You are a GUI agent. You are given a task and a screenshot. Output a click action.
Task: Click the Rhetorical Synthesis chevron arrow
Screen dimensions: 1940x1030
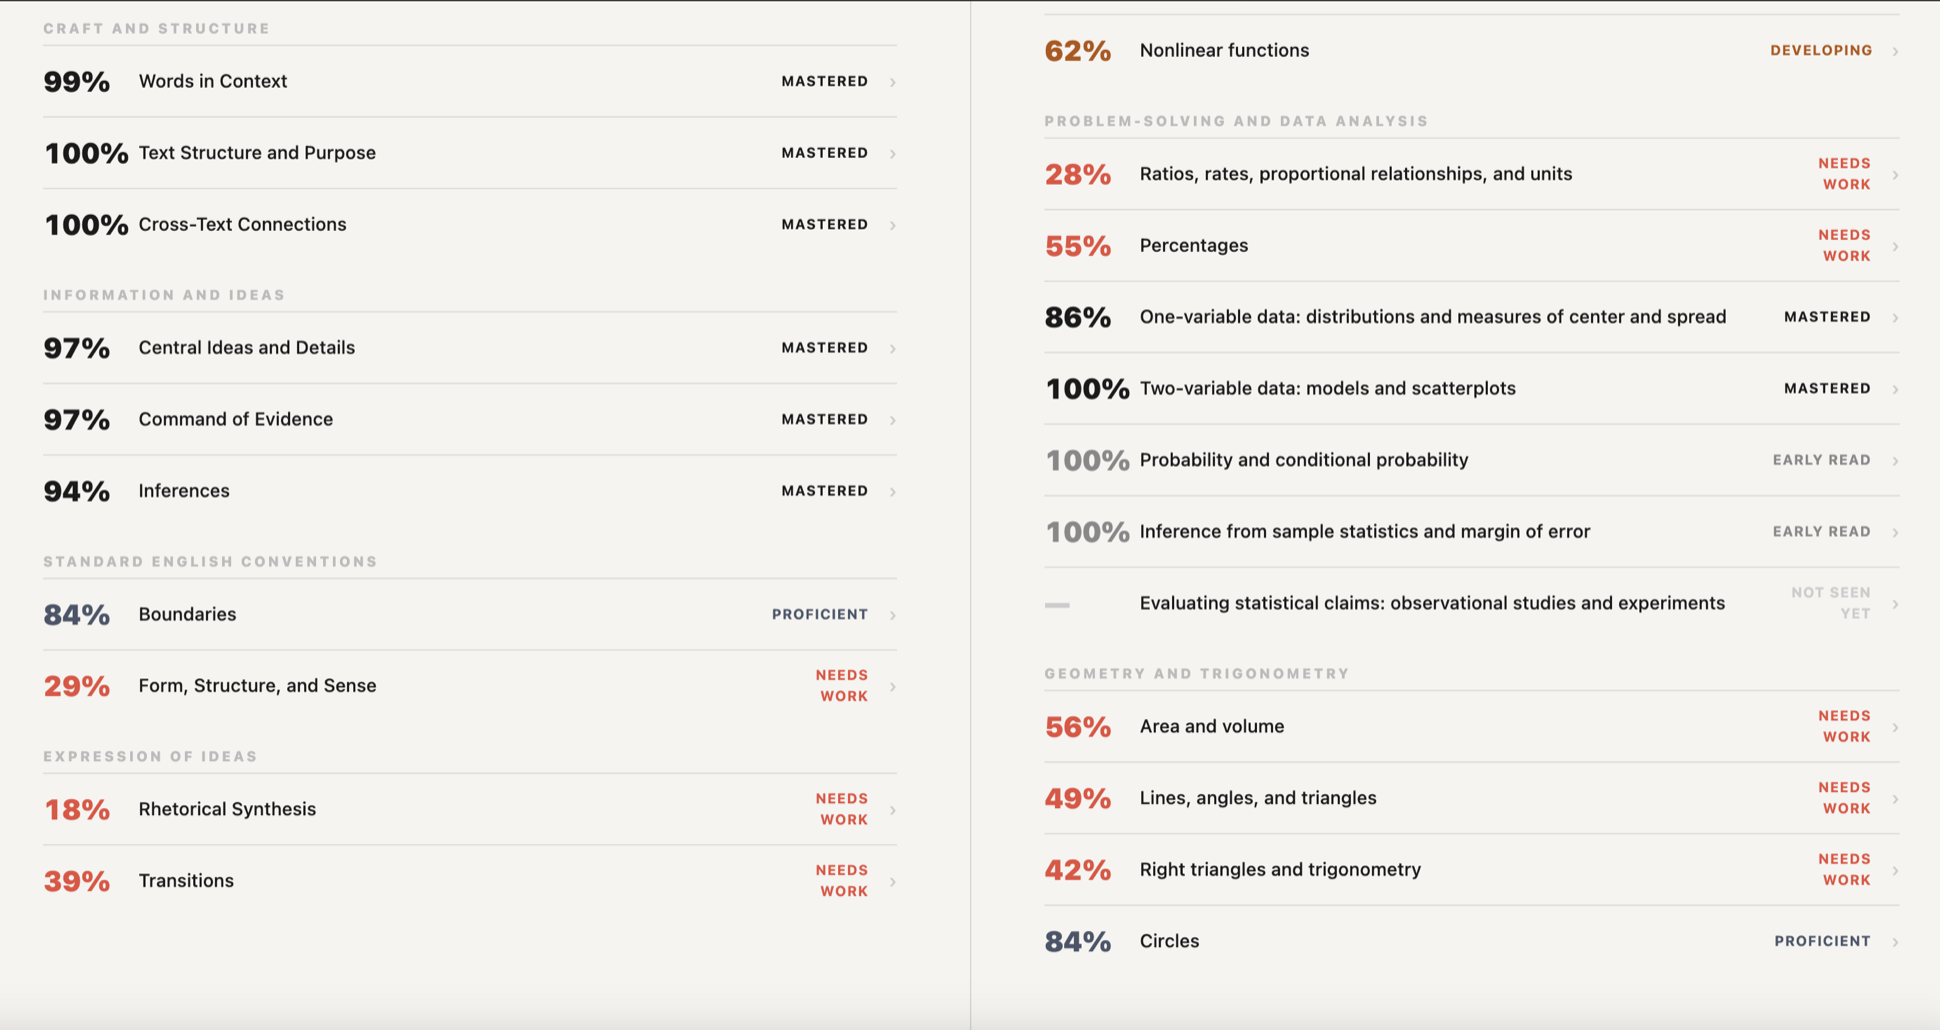coord(892,810)
